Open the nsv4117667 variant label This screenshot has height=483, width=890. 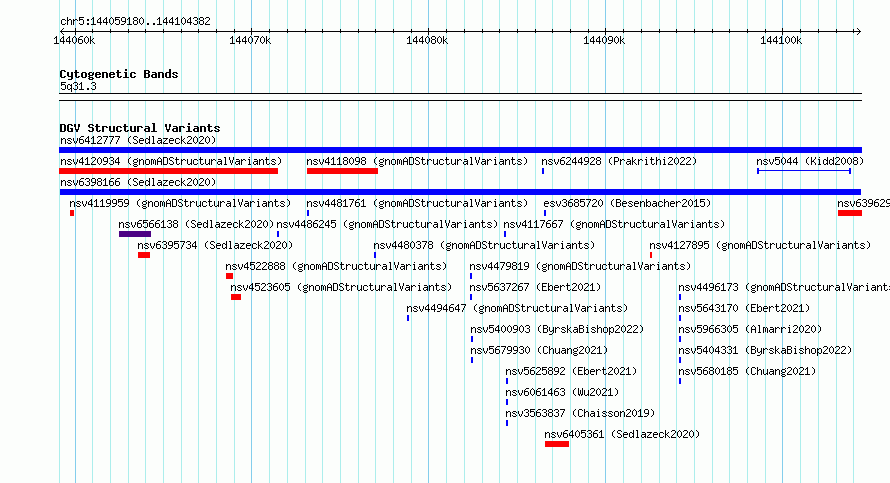(x=614, y=224)
